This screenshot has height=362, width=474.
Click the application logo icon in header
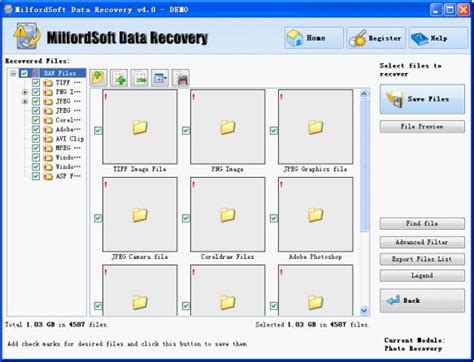point(27,36)
